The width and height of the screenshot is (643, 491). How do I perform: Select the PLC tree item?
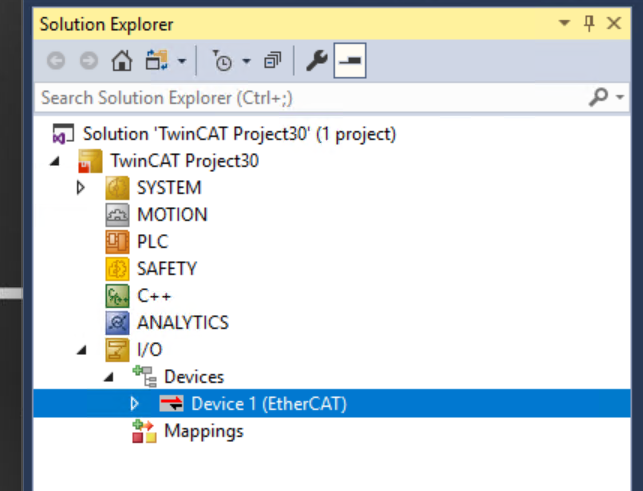pyautogui.click(x=153, y=242)
